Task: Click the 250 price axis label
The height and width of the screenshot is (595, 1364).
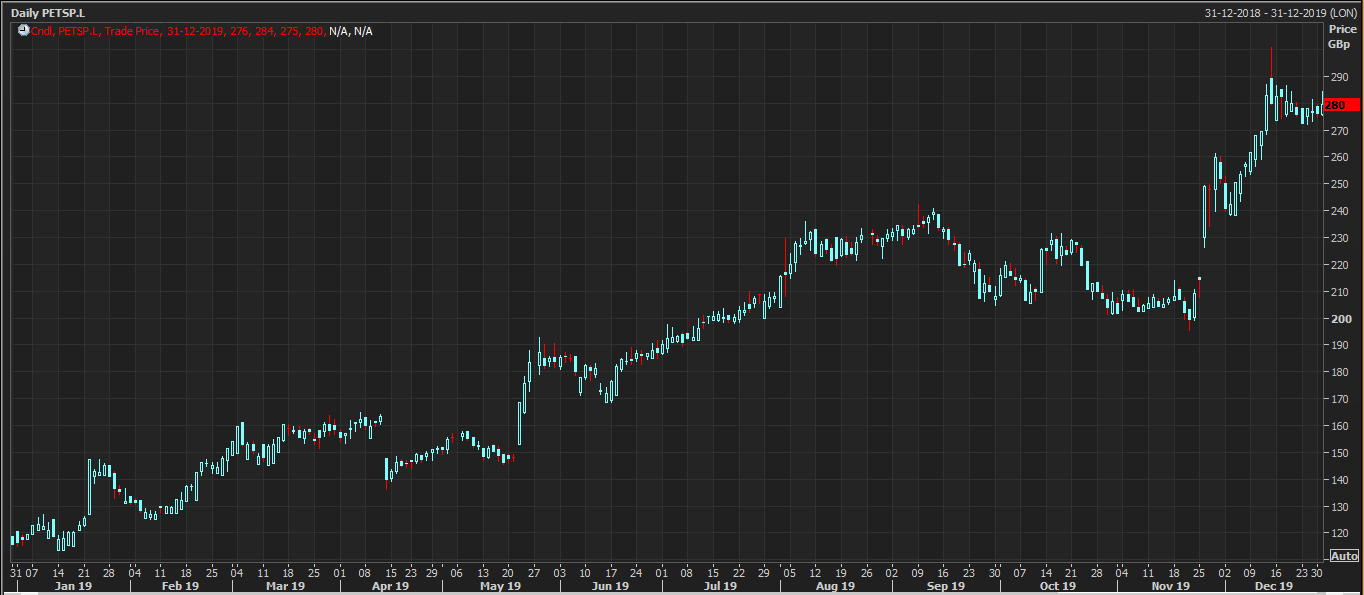Action: pos(1340,185)
